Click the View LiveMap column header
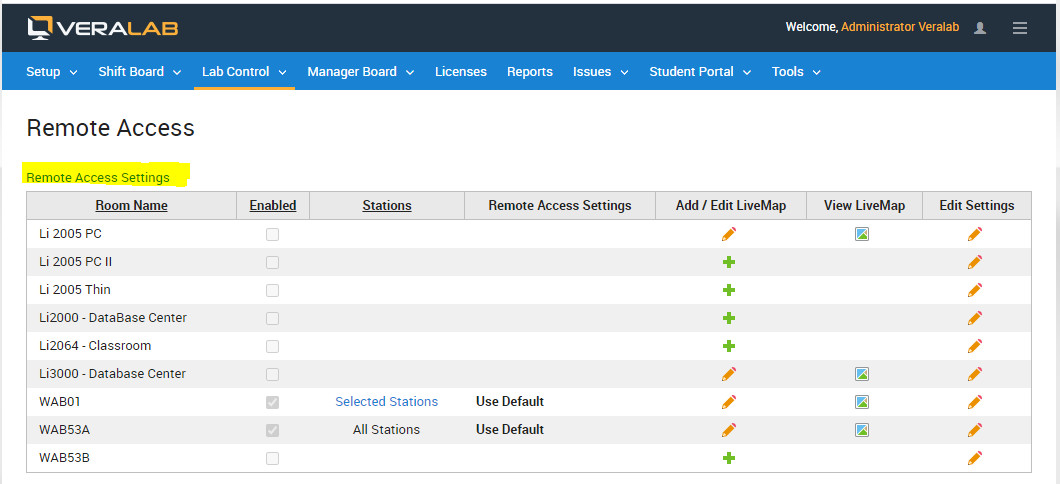1060x484 pixels. pyautogui.click(x=864, y=205)
